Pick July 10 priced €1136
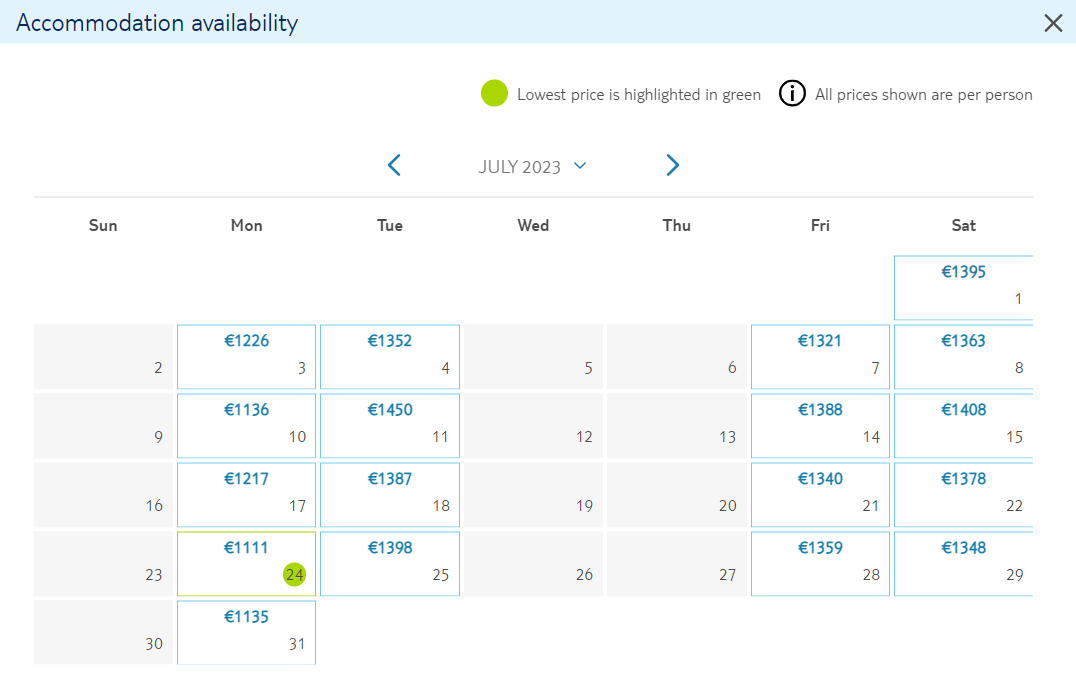This screenshot has height=674, width=1076. tap(246, 426)
